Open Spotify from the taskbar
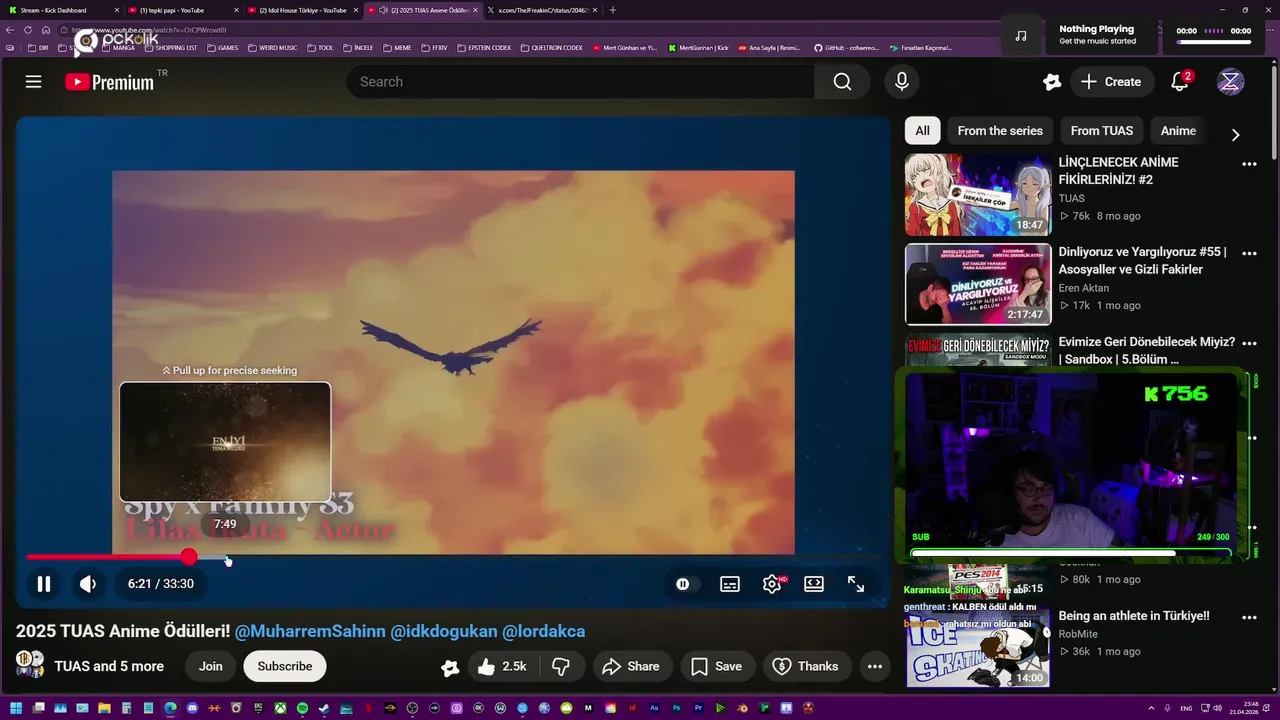1280x720 pixels. tap(302, 708)
